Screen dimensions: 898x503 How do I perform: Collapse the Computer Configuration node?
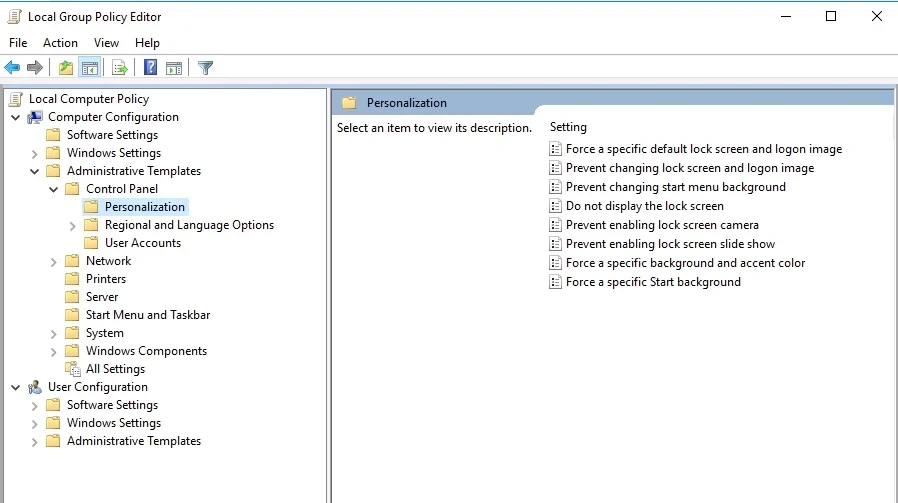point(15,117)
